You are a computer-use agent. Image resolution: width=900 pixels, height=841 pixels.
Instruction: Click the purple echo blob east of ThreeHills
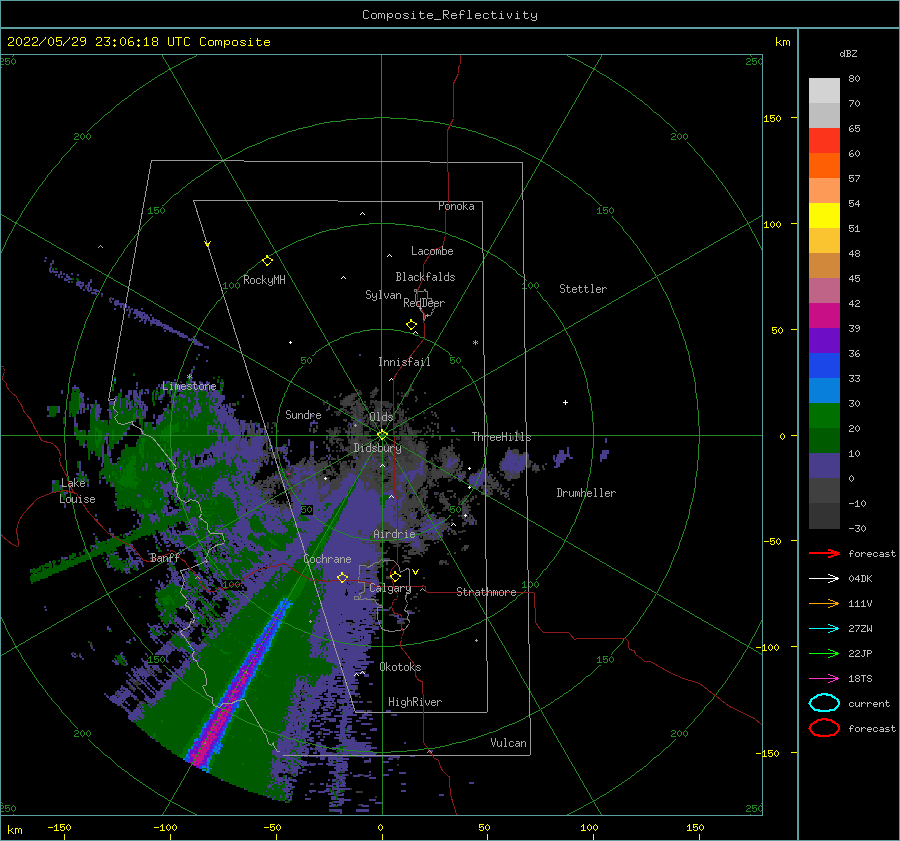[514, 463]
